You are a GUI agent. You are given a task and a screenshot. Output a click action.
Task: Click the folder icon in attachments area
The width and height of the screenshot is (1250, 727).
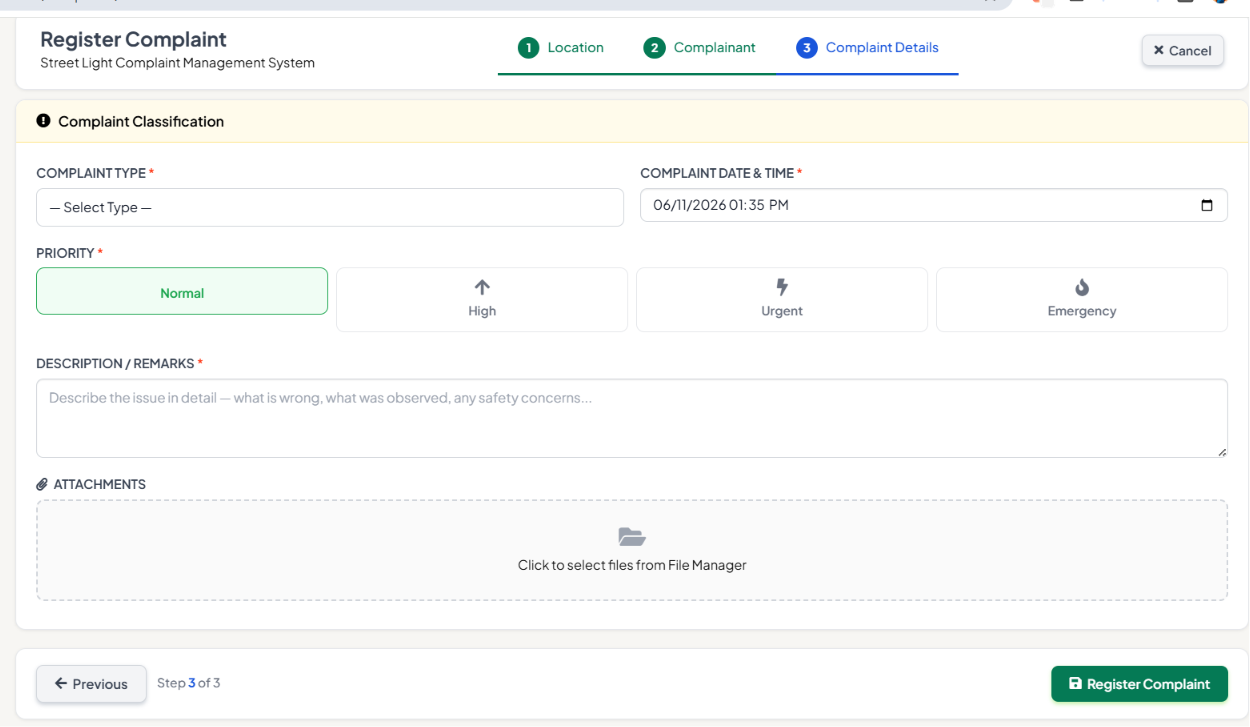[632, 537]
